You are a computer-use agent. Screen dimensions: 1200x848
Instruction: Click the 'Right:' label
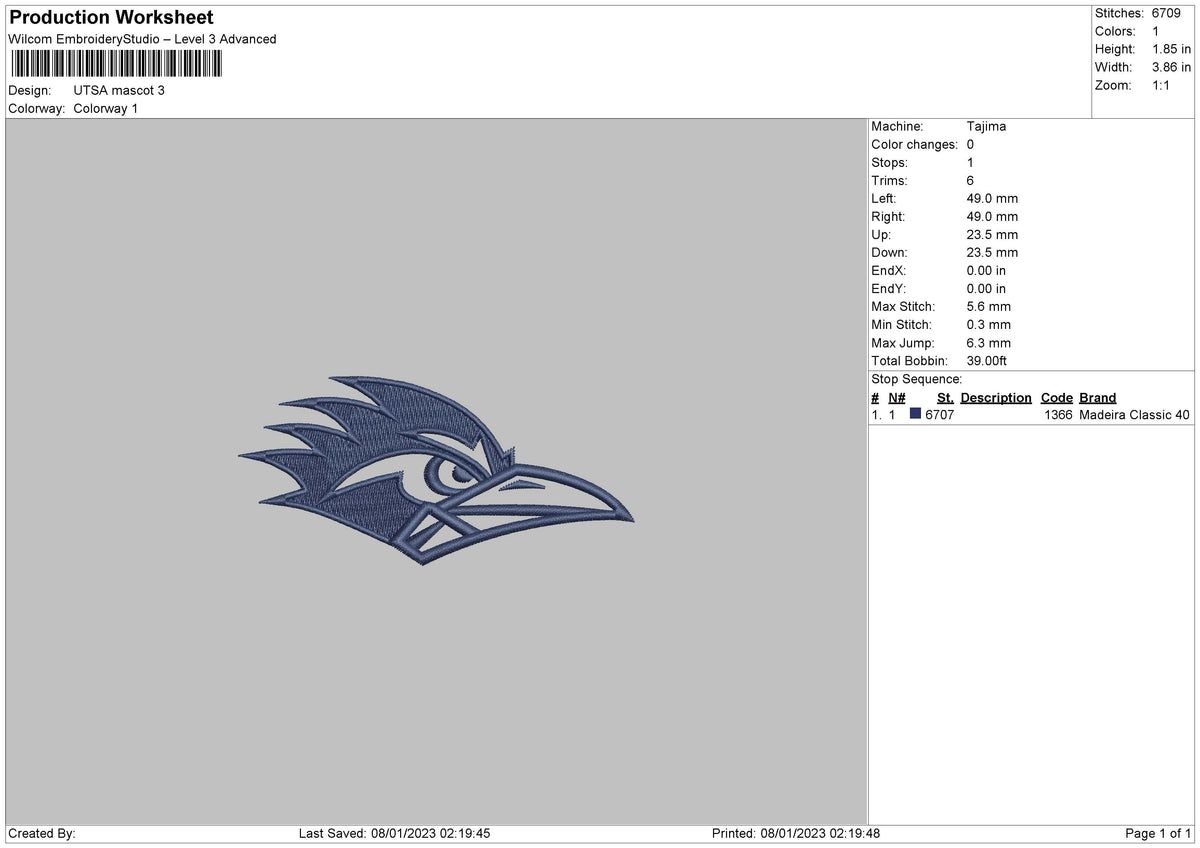coord(888,216)
